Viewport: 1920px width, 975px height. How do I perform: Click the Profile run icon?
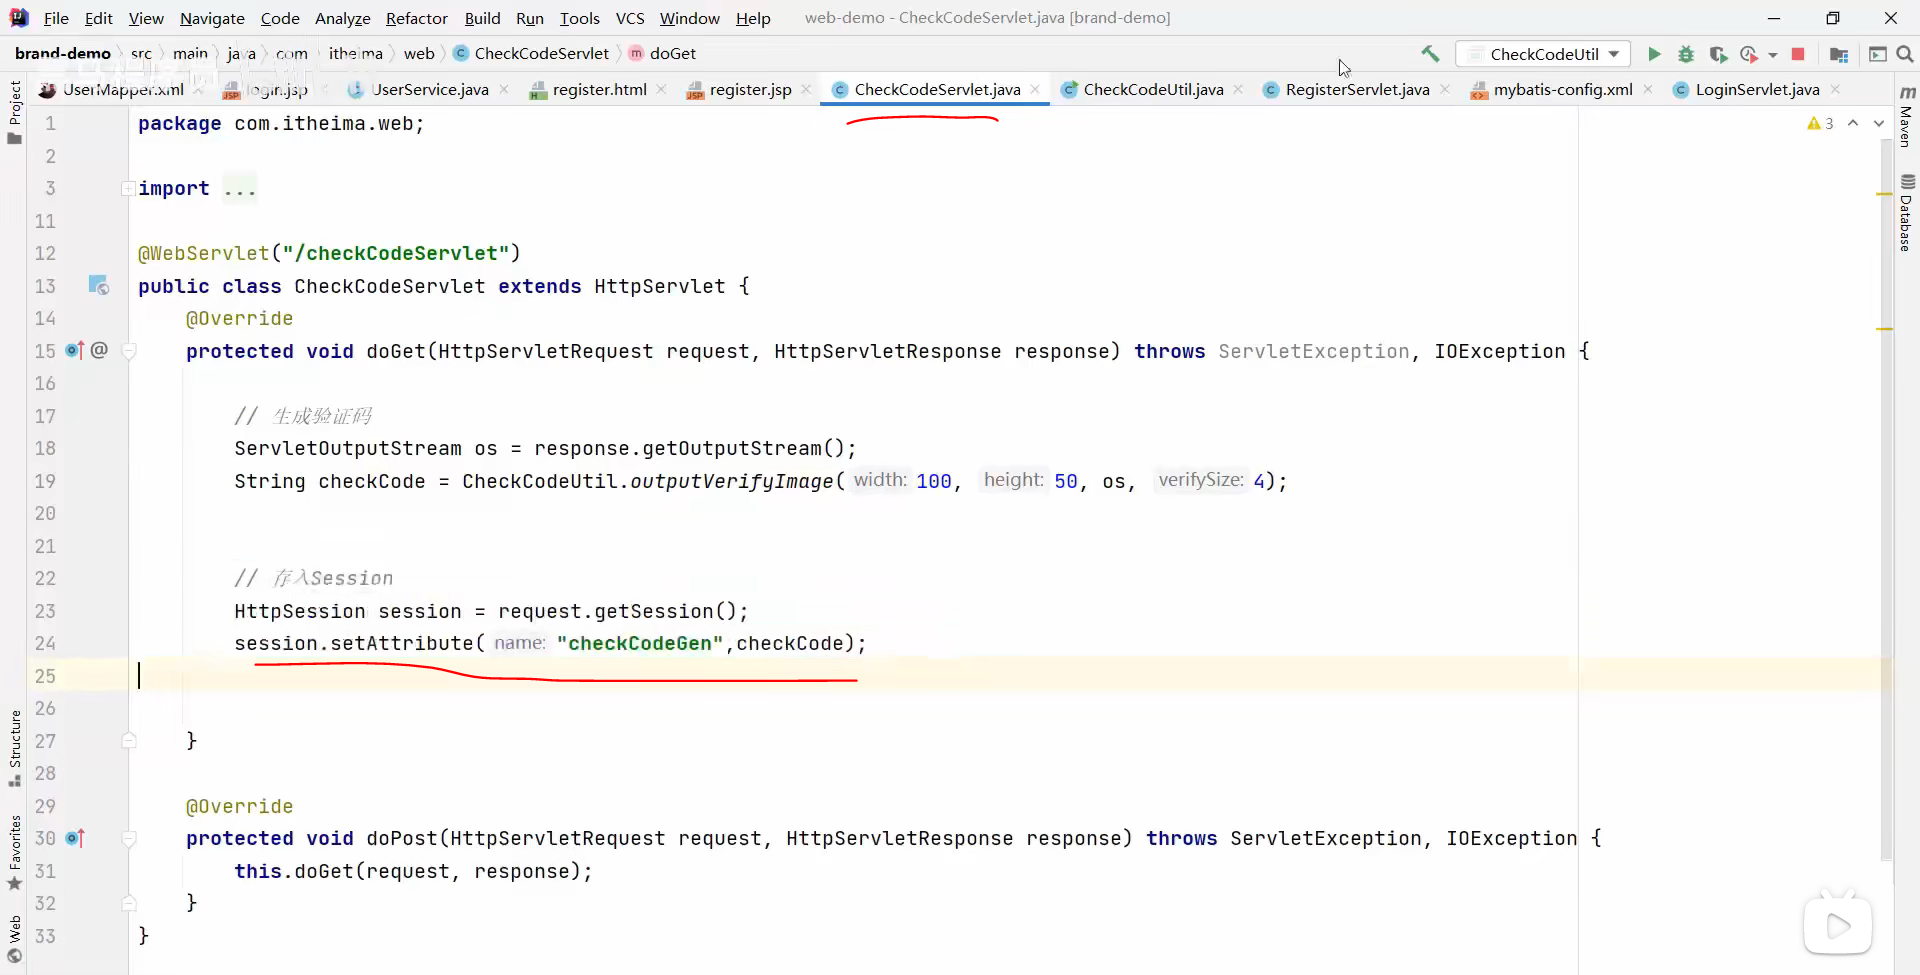(1748, 54)
